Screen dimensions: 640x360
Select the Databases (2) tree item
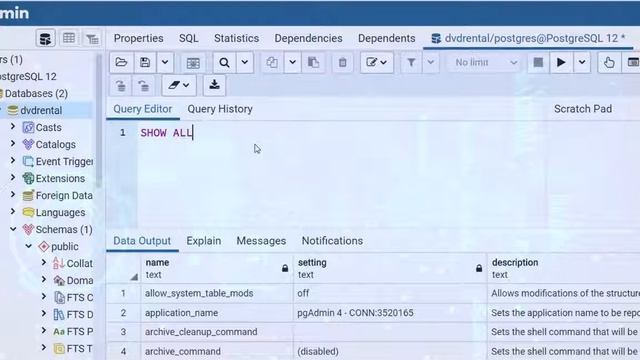(x=36, y=93)
